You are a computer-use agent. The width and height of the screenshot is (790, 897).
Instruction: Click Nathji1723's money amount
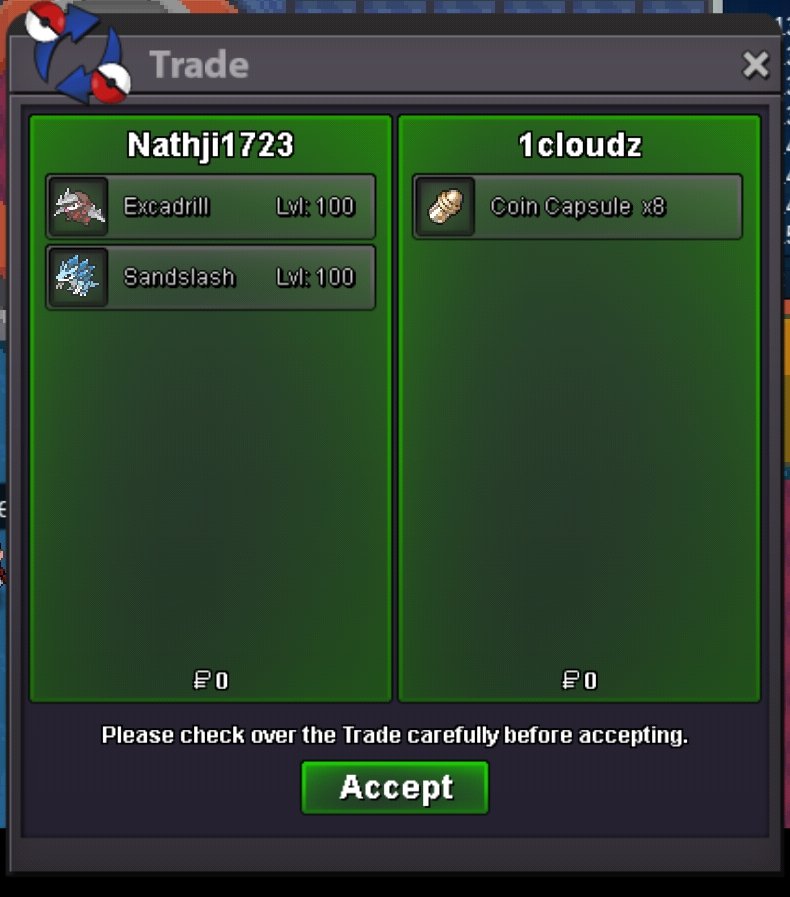[x=211, y=680]
